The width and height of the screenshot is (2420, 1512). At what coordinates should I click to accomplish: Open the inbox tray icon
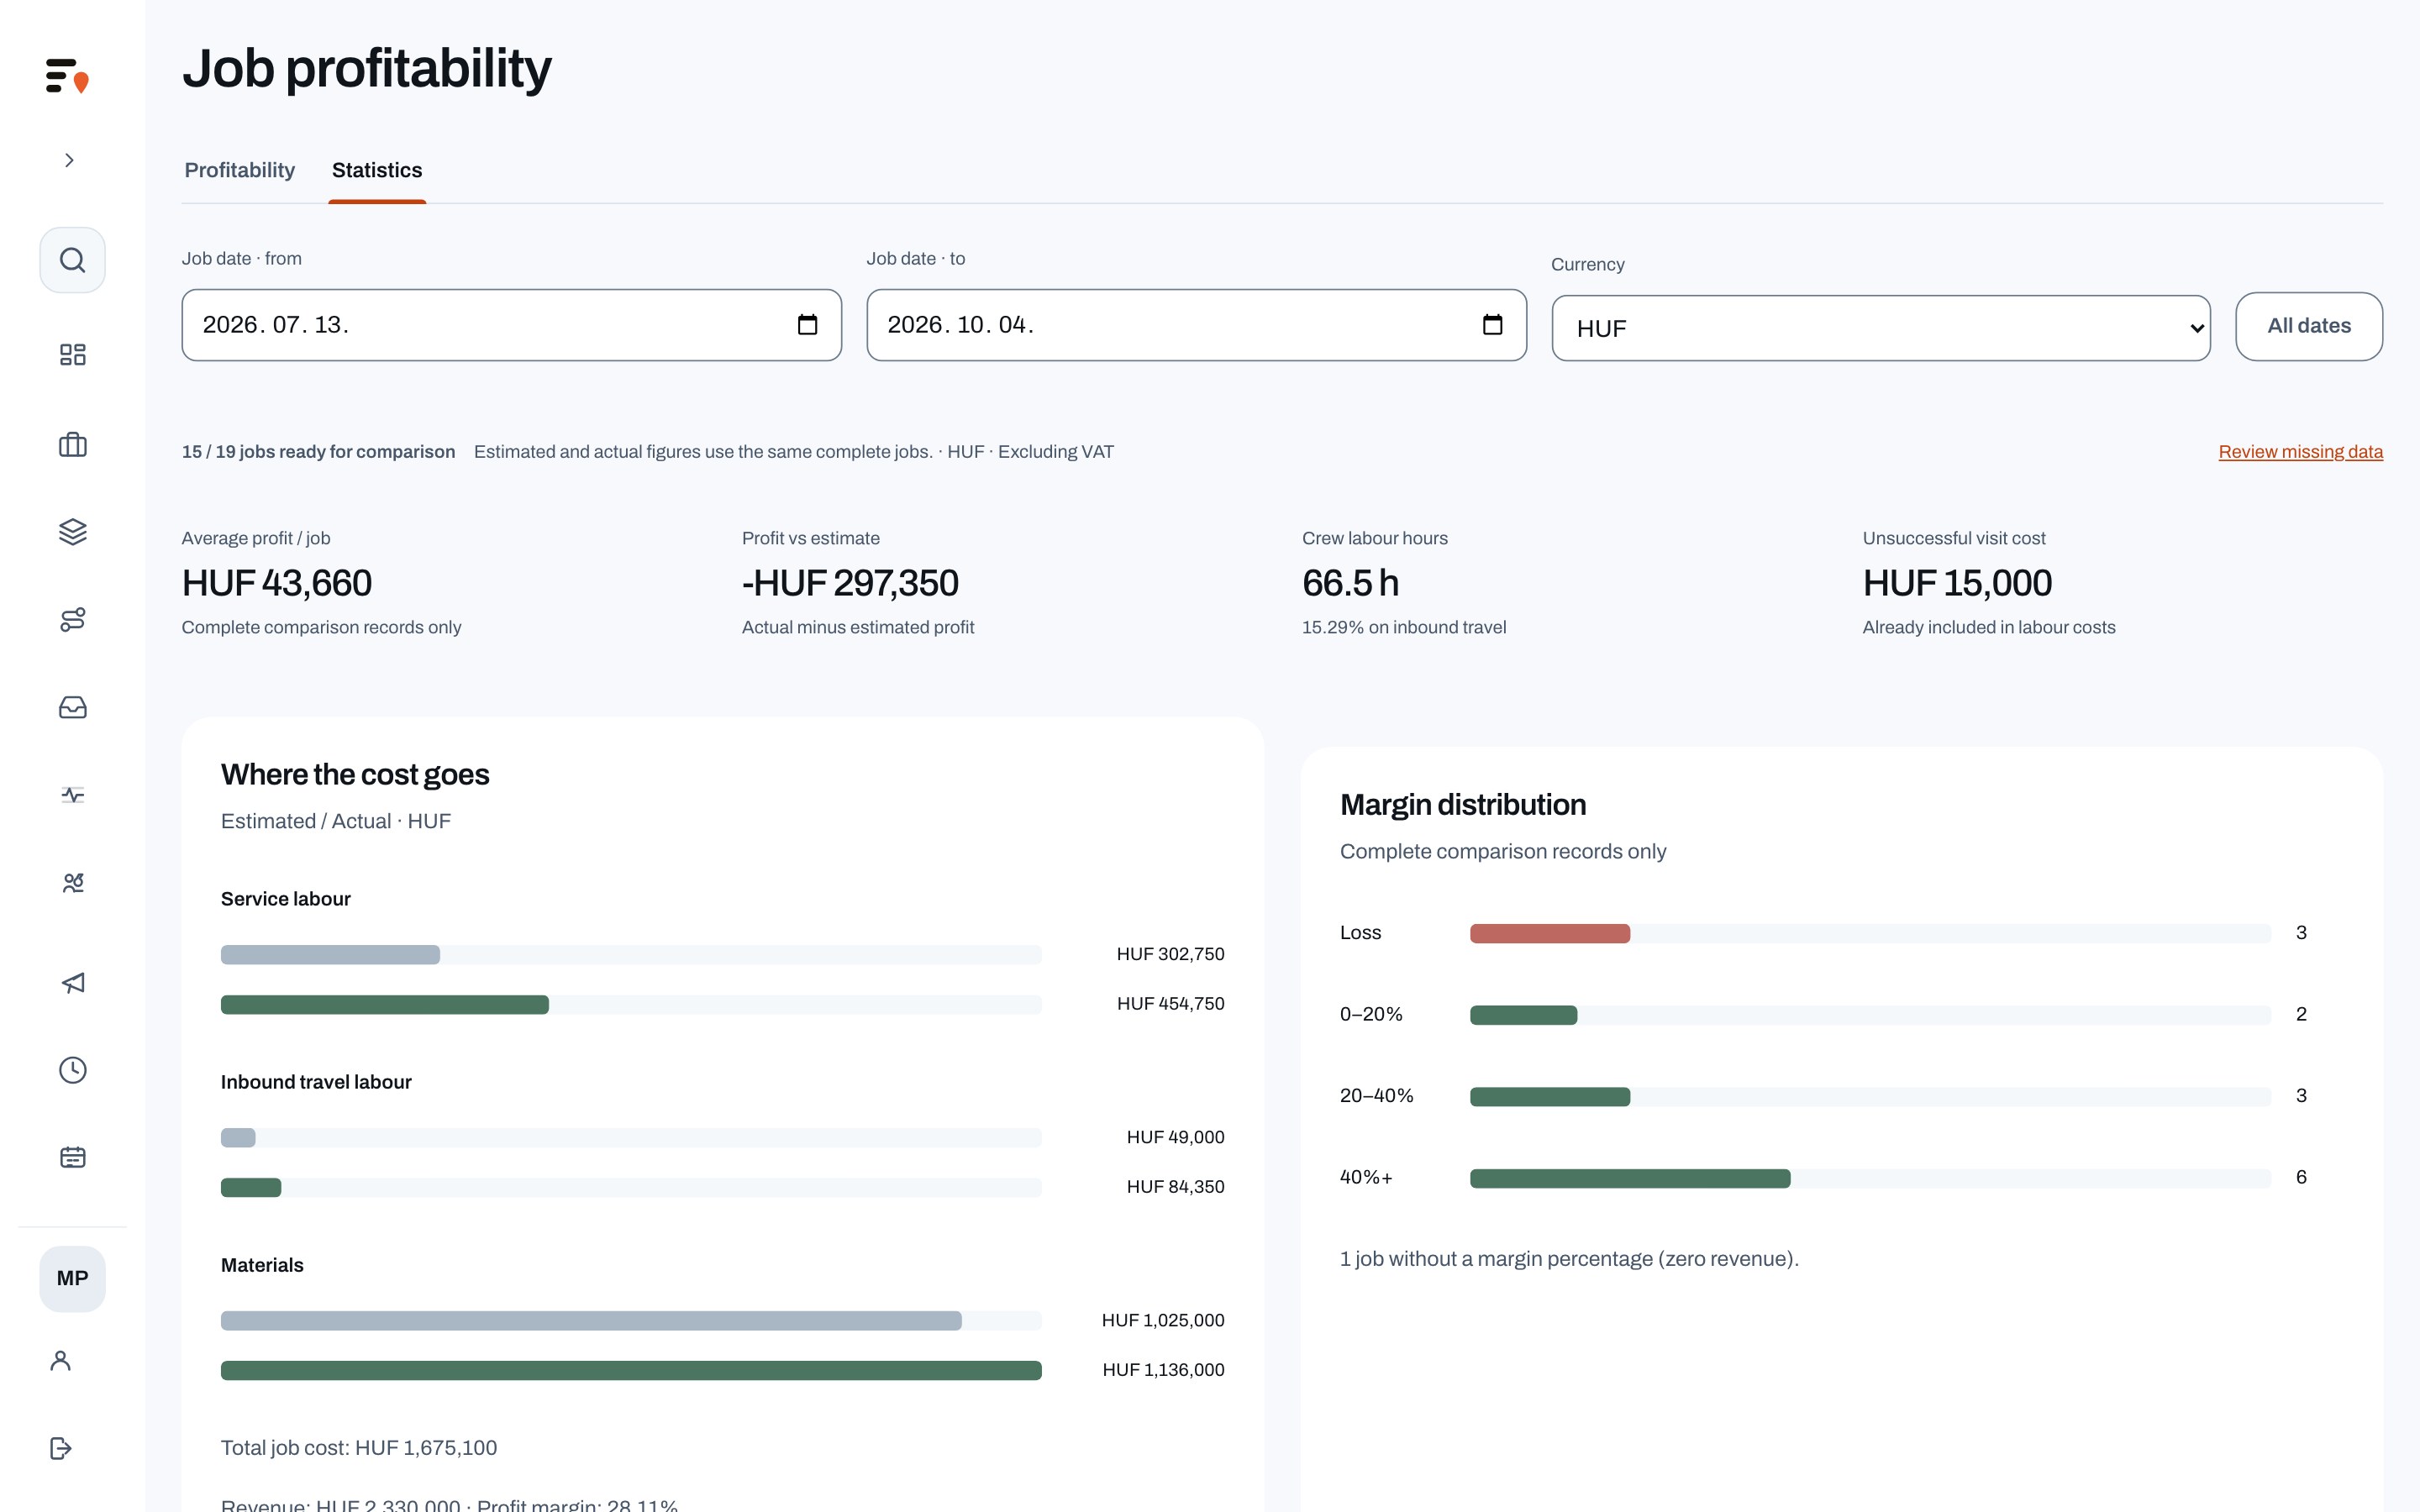pyautogui.click(x=72, y=707)
